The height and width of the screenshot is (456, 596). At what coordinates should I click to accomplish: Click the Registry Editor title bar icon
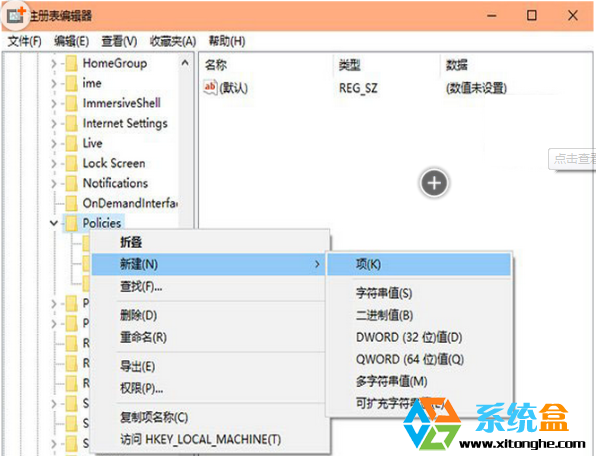point(16,15)
